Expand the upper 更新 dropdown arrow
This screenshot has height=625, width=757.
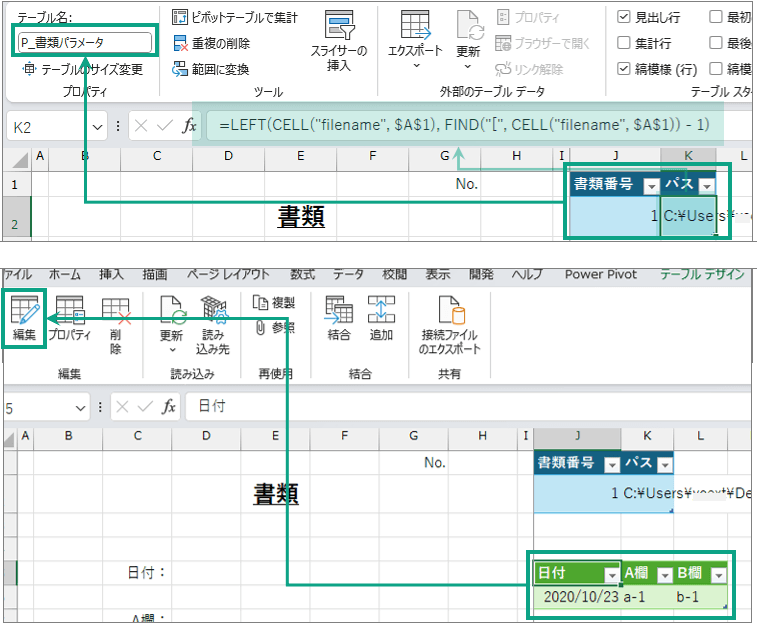tap(468, 67)
